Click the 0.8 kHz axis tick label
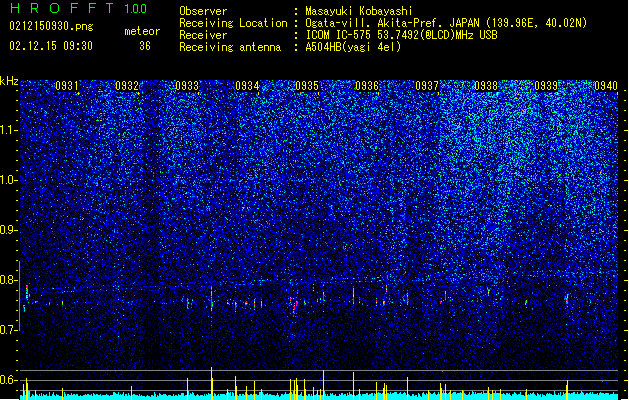This screenshot has width=629, height=400. click(9, 280)
